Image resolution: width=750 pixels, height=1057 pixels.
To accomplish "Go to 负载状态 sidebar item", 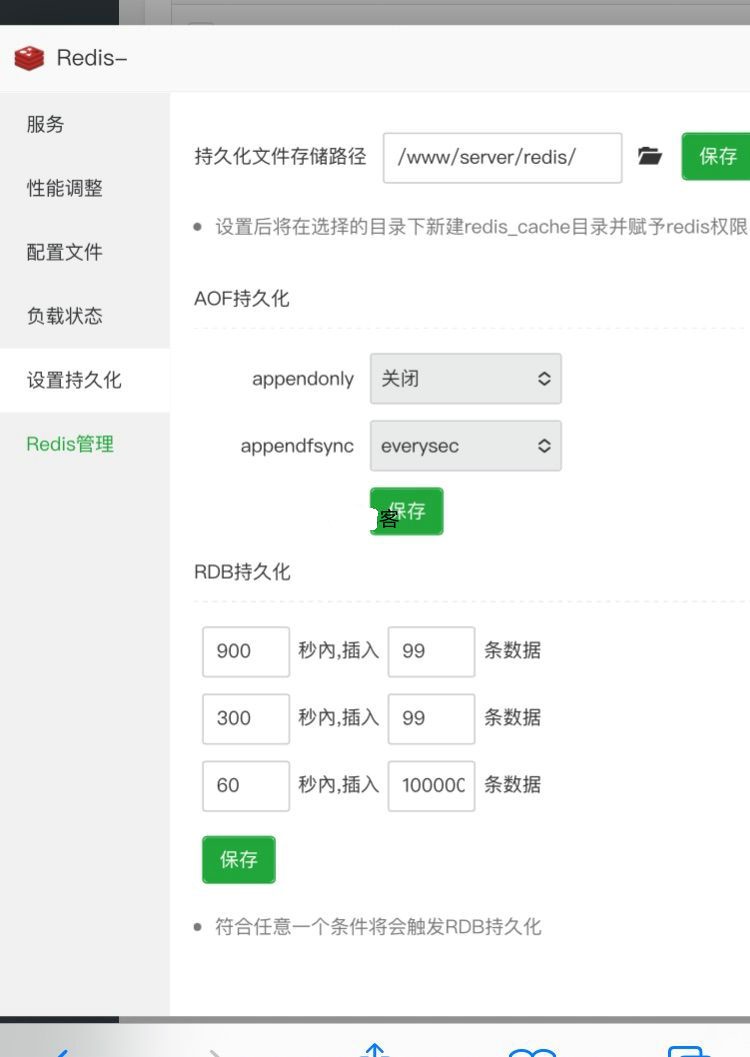I will point(64,316).
